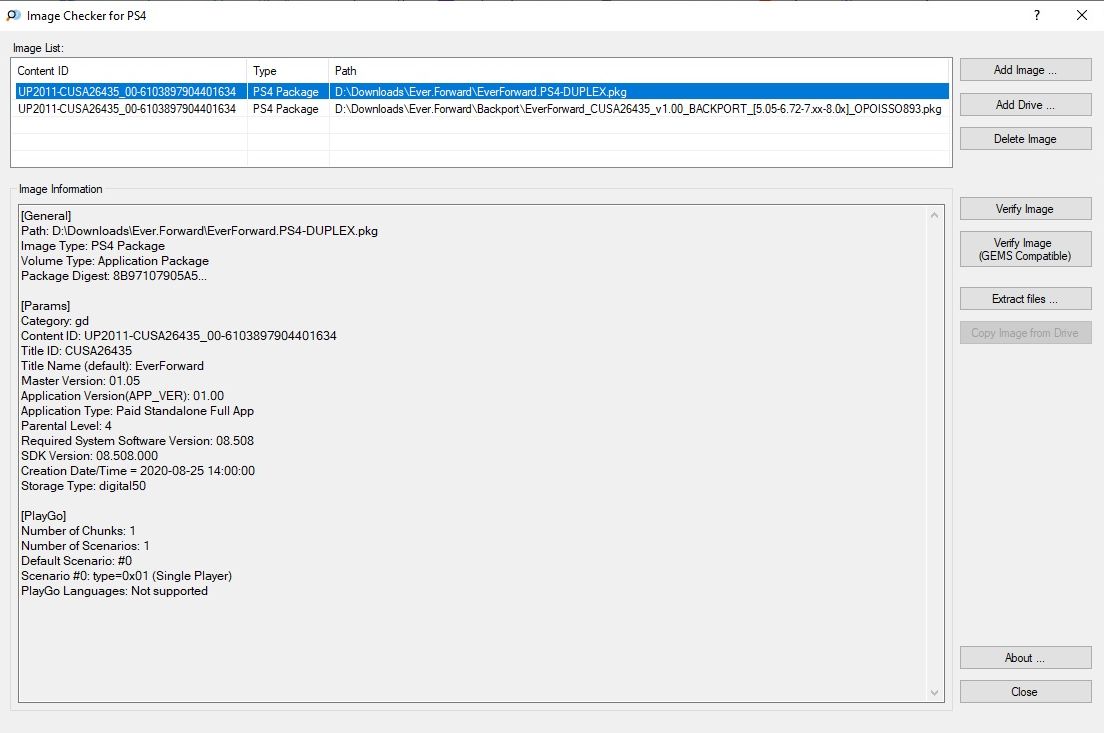
Task: Click Content ID cell in second list row
Action: pos(127,109)
